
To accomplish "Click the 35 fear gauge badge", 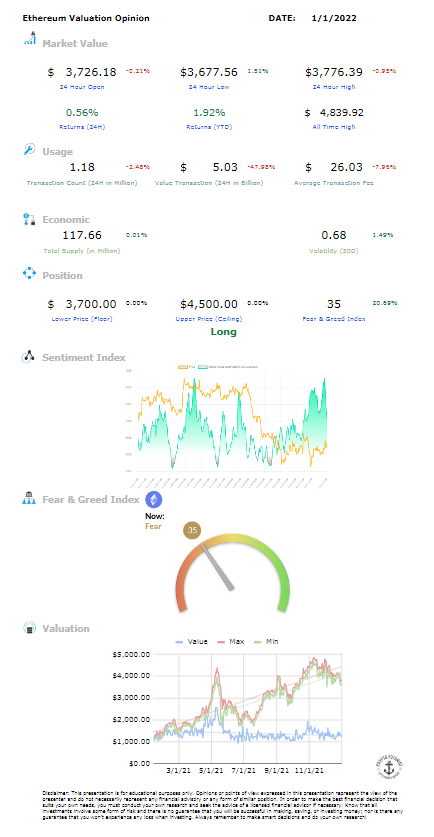I will click(x=193, y=531).
